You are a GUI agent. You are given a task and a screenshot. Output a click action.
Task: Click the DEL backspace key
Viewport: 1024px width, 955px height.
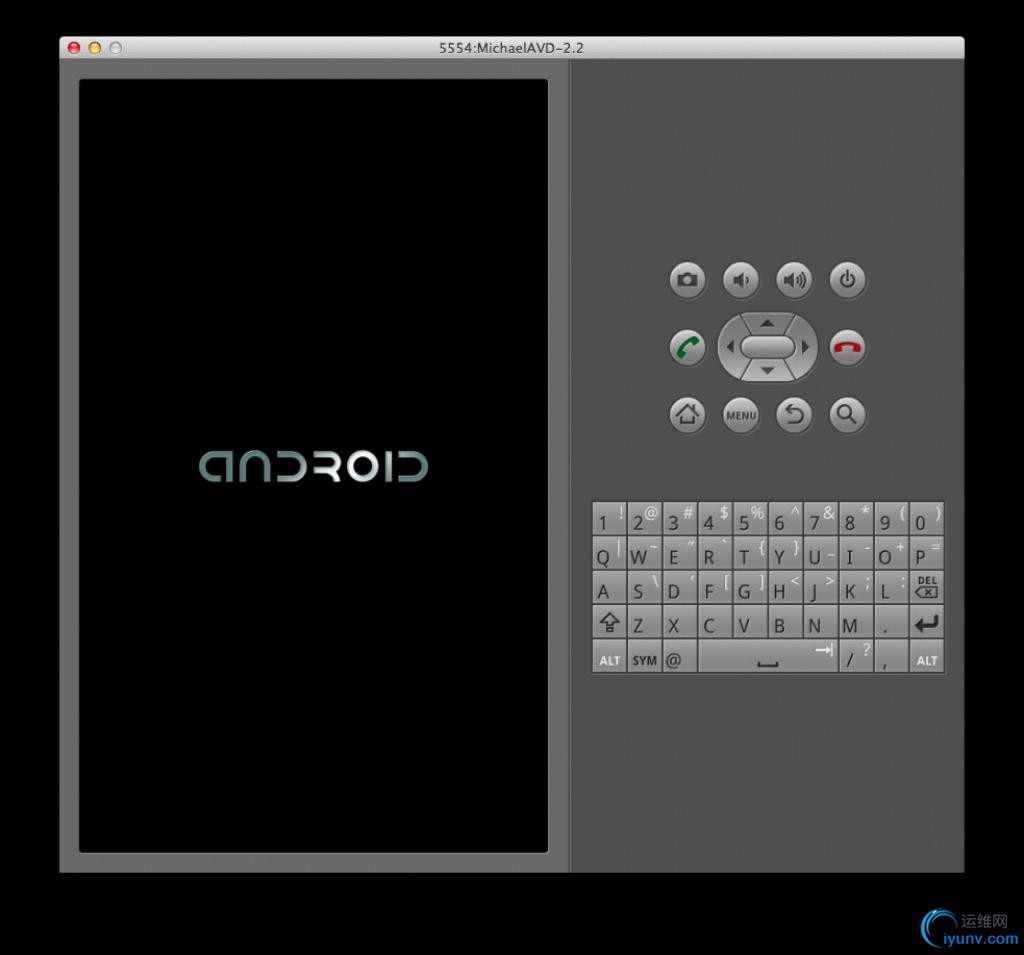point(927,587)
